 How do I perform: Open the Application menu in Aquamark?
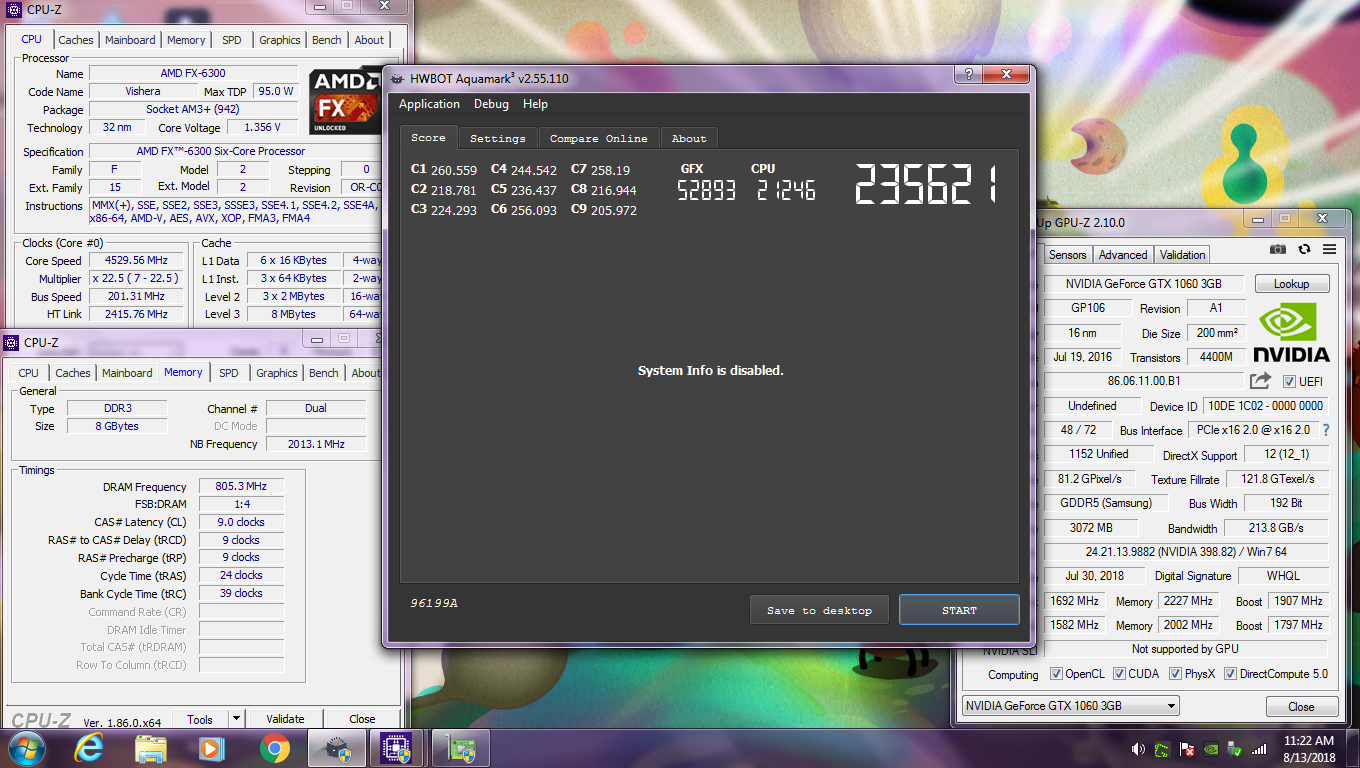[429, 104]
